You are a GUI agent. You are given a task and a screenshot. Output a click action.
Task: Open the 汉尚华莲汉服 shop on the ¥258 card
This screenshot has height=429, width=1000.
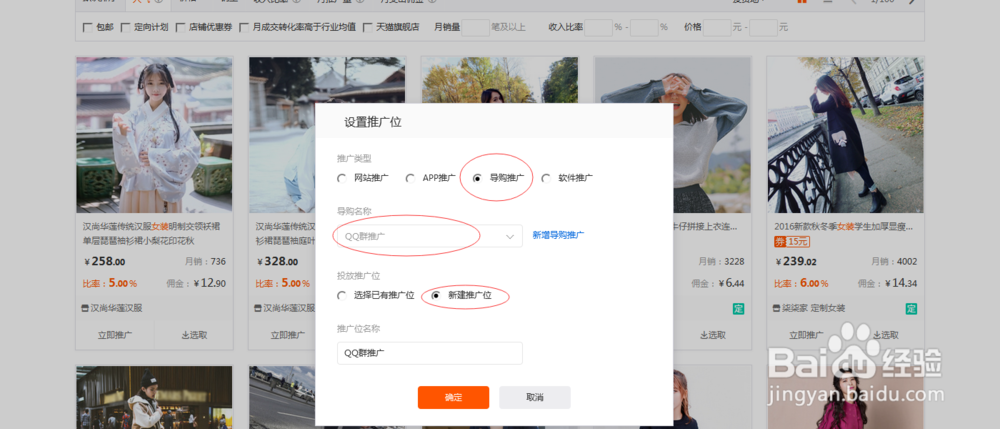click(x=117, y=308)
